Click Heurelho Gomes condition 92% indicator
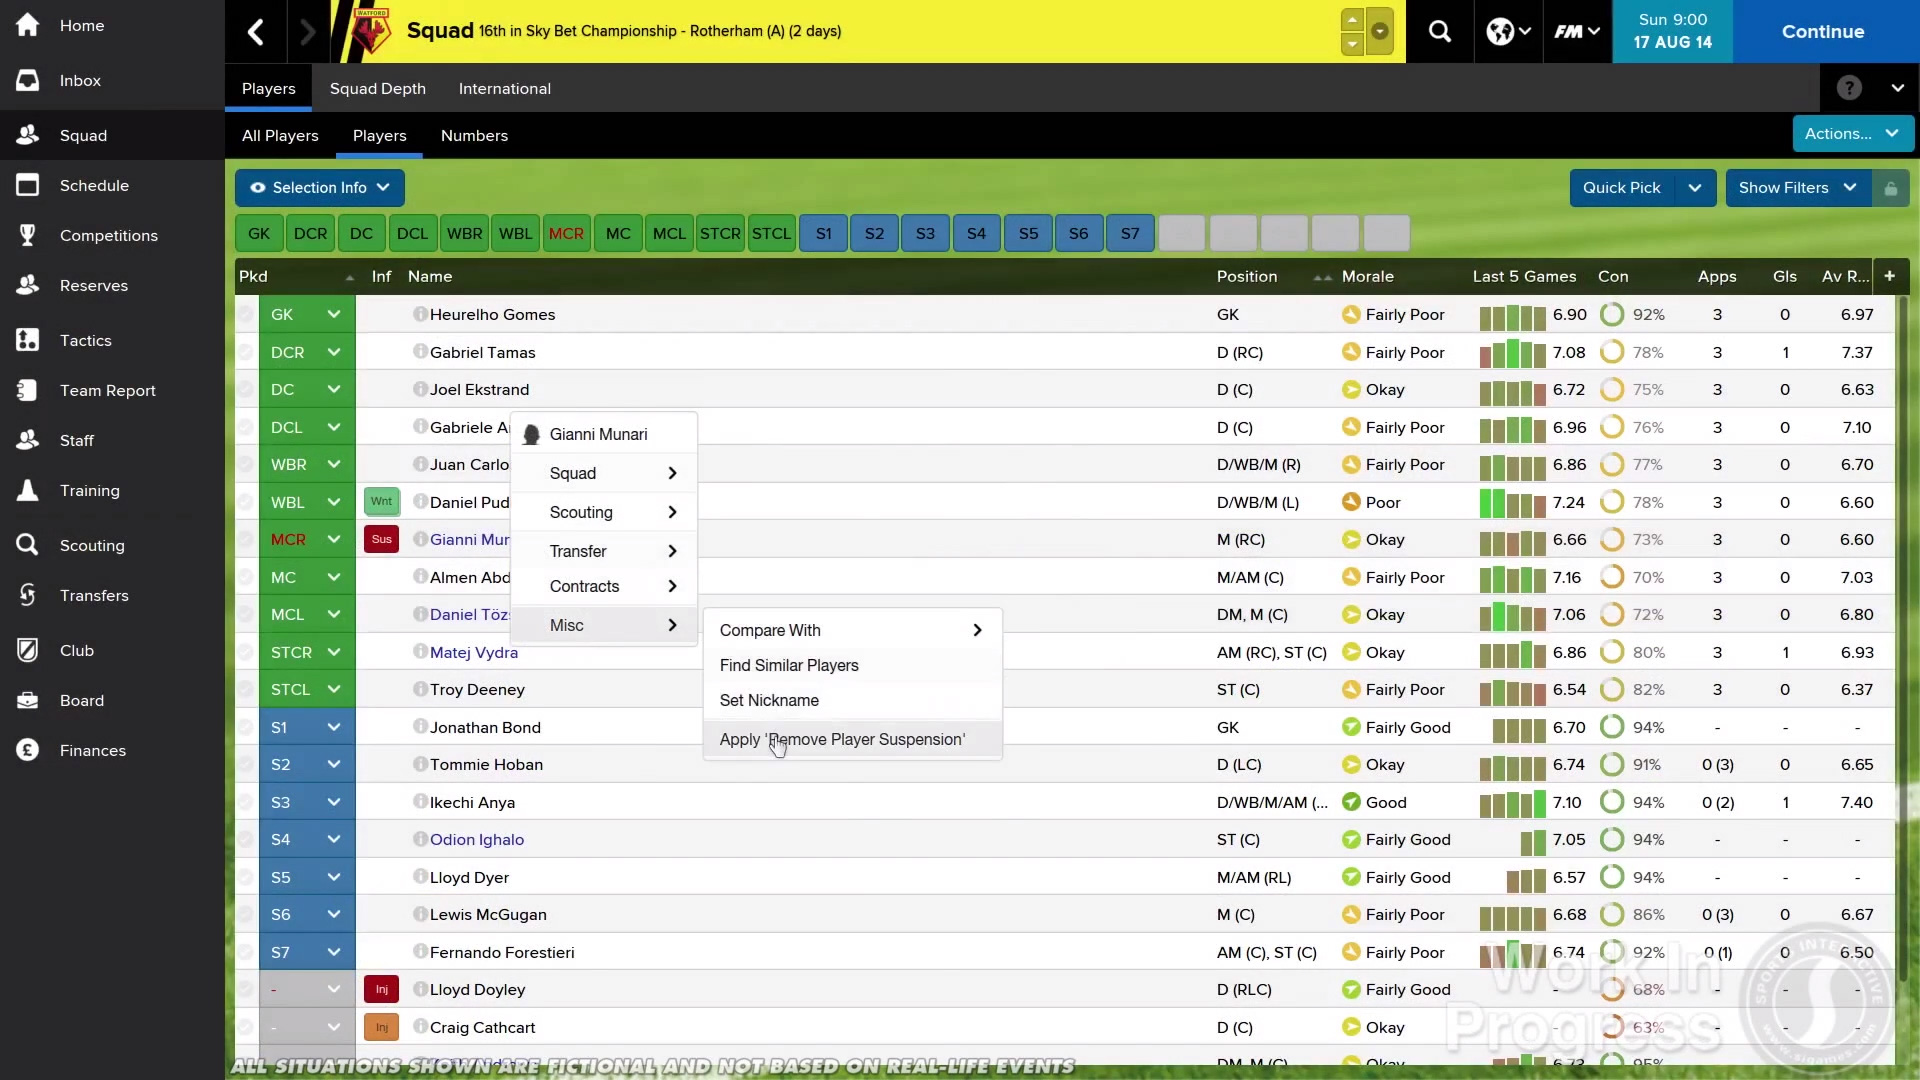The width and height of the screenshot is (1920, 1080). point(1611,314)
